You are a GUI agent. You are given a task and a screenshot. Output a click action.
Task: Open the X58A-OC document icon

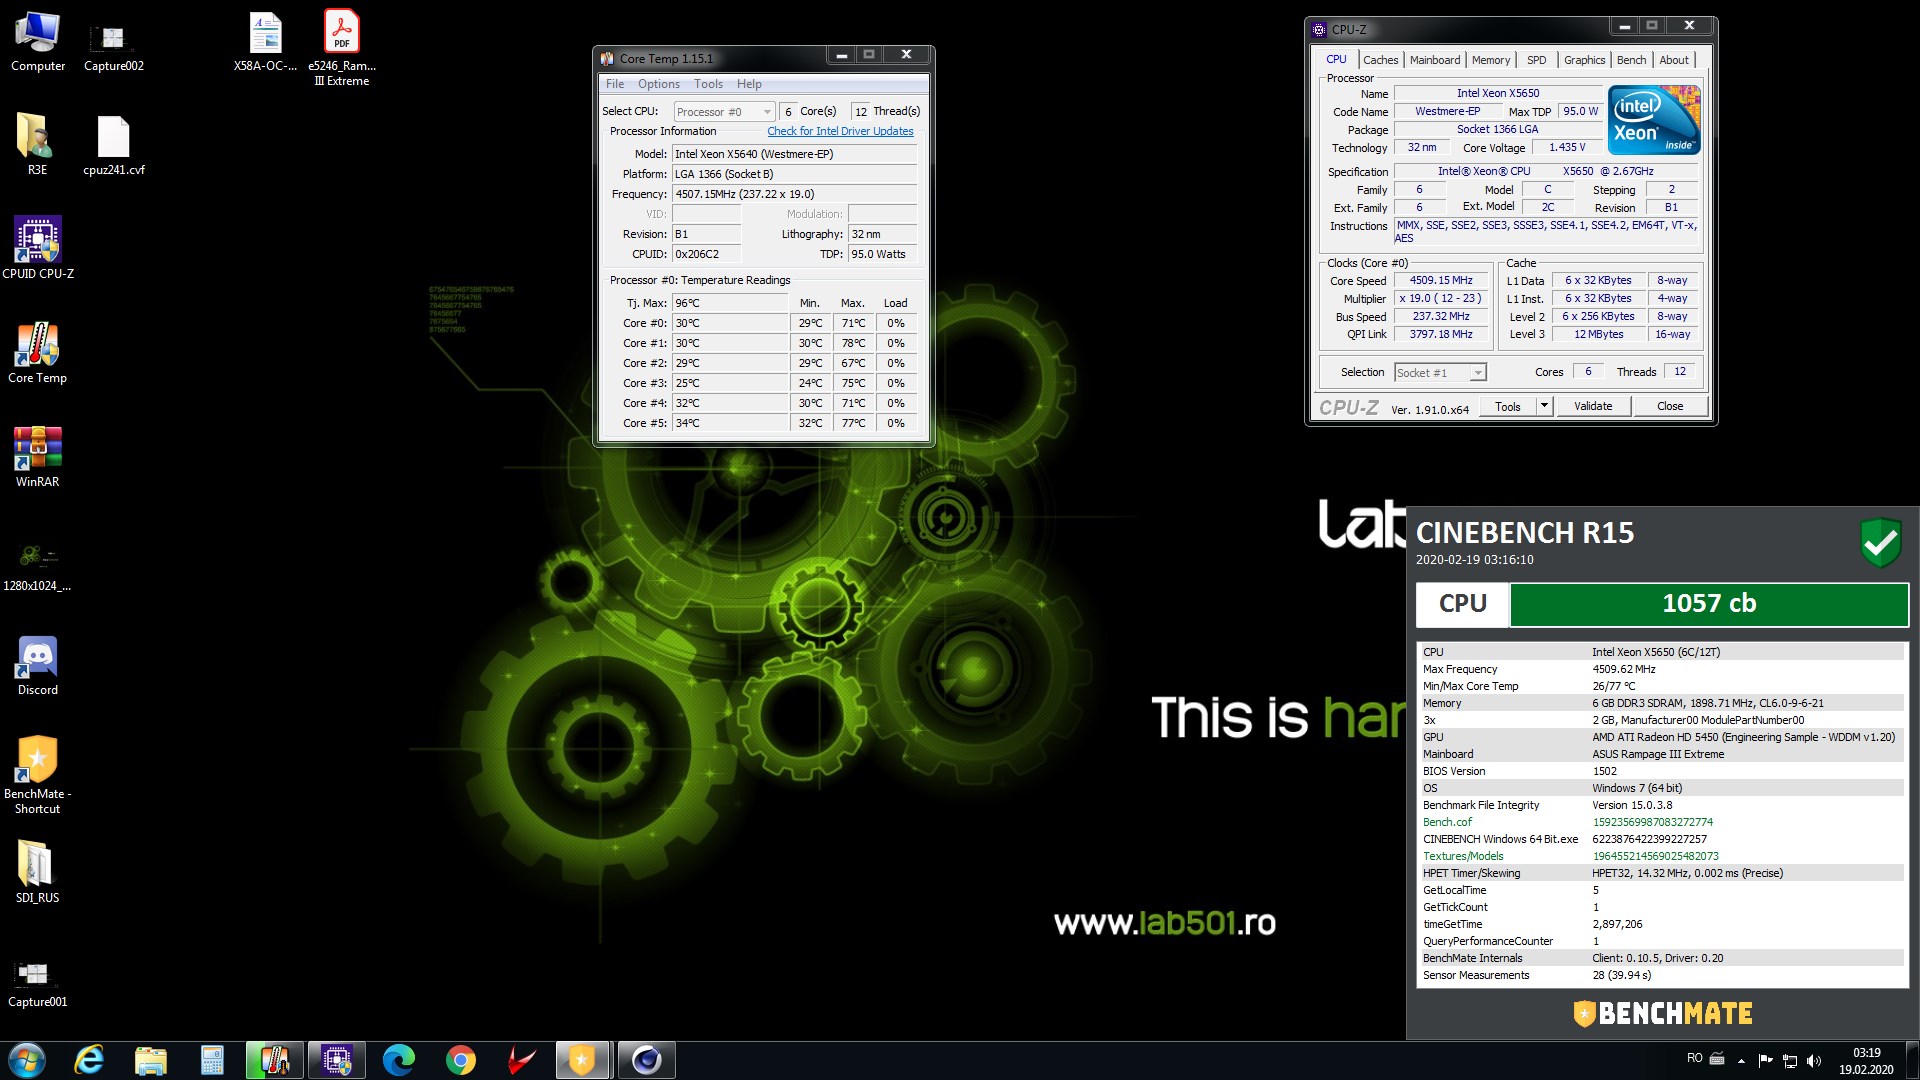[x=265, y=42]
